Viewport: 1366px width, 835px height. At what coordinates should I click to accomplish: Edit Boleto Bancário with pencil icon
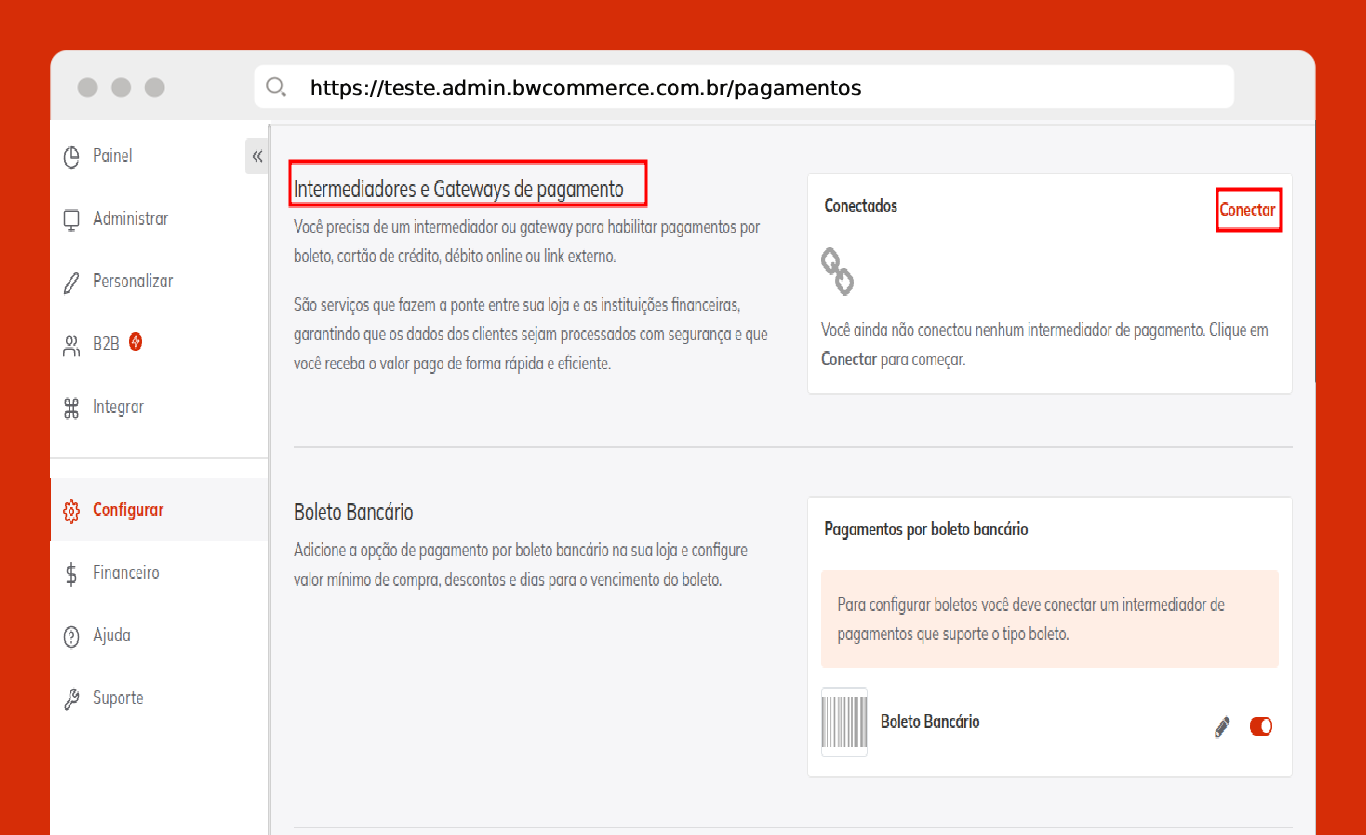tap(1221, 727)
